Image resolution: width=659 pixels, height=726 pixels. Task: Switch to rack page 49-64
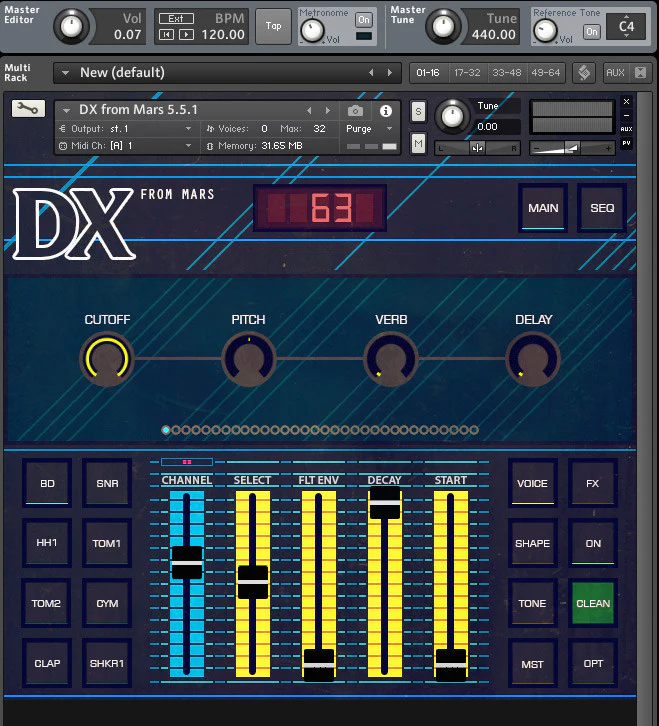tap(546, 73)
